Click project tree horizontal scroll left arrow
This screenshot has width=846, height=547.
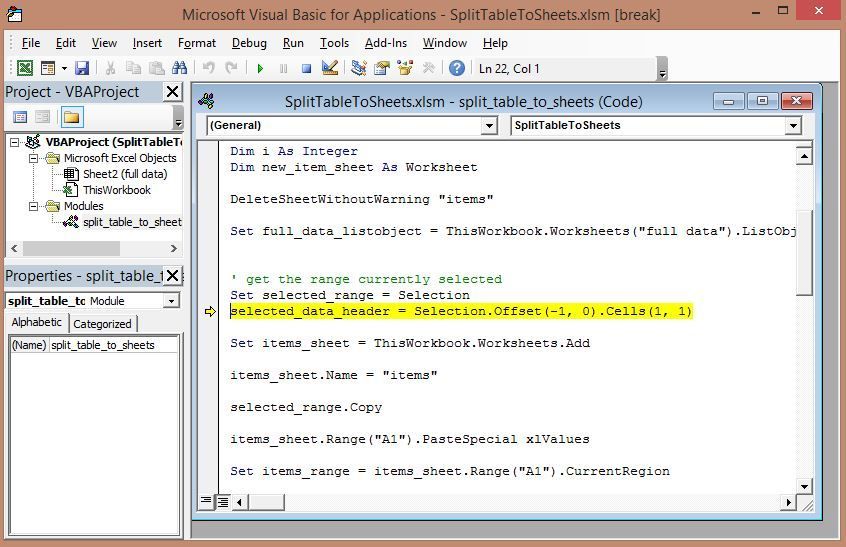pyautogui.click(x=14, y=249)
